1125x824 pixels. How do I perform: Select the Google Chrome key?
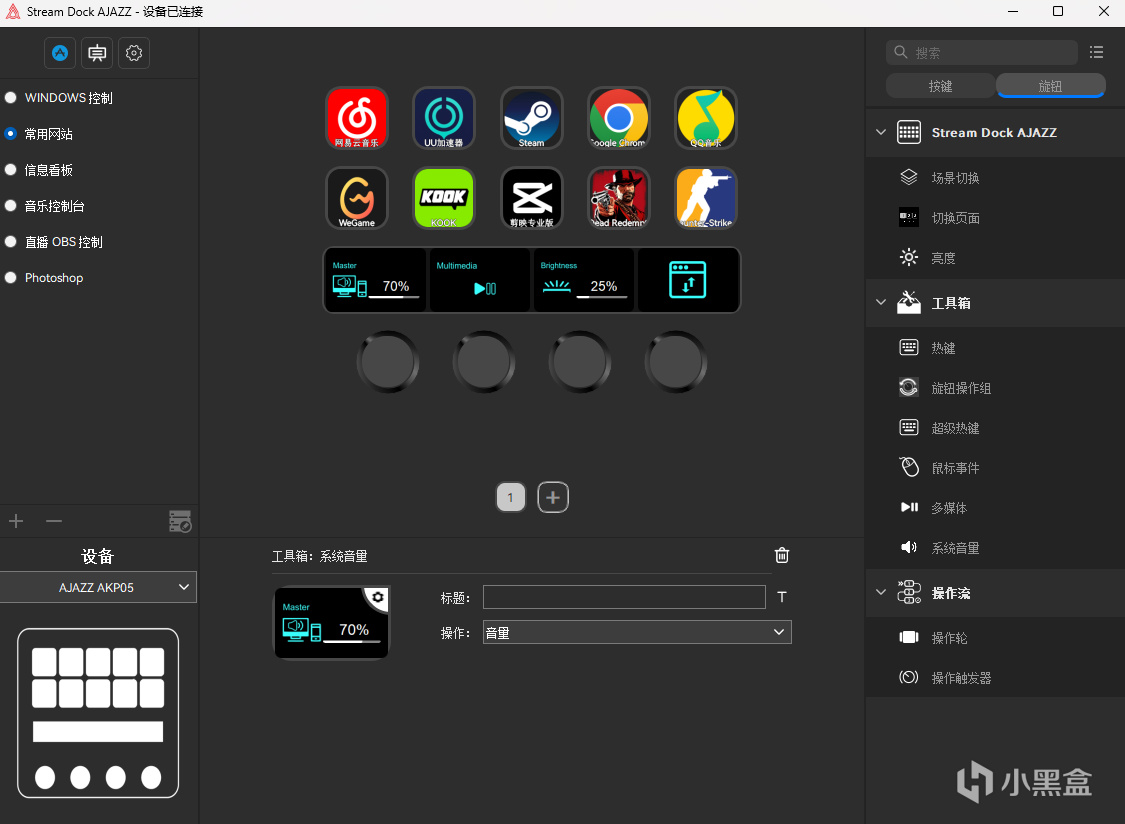pos(618,118)
